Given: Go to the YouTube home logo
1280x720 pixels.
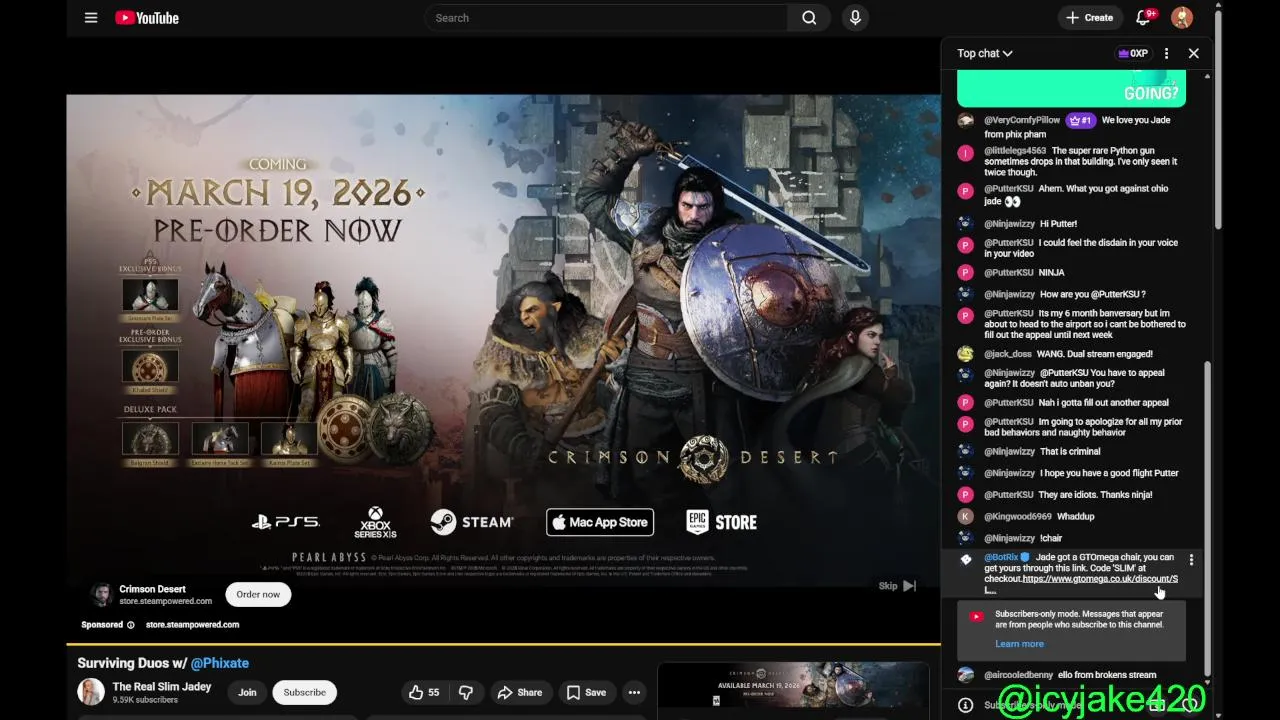Looking at the screenshot, I should [147, 18].
